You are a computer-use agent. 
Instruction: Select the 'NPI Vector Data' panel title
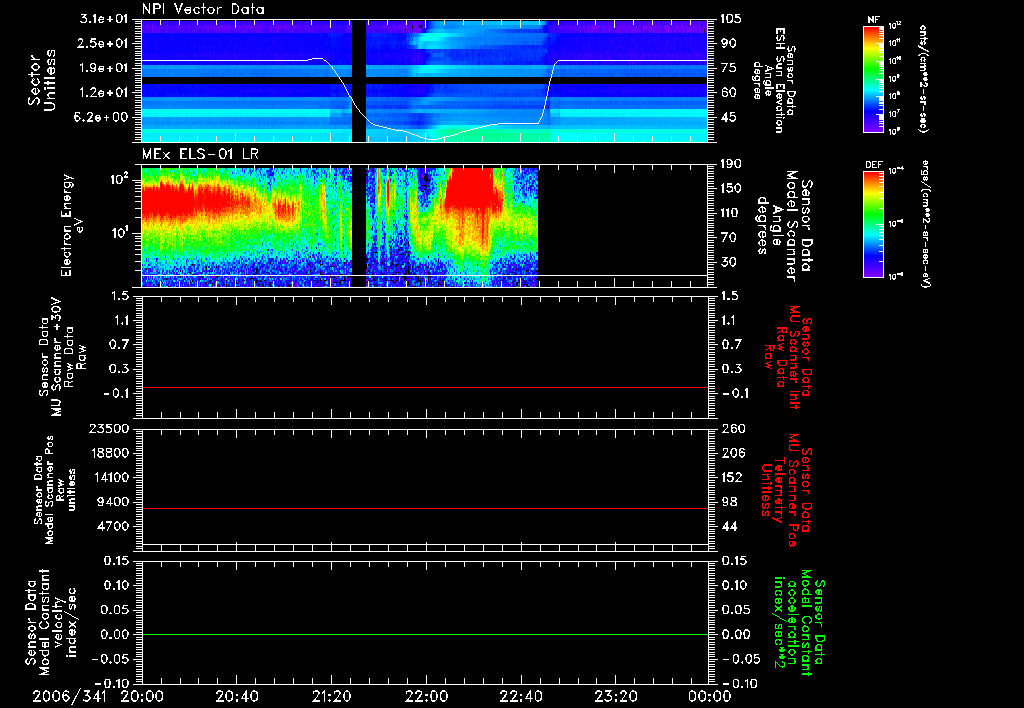pyautogui.click(x=203, y=9)
